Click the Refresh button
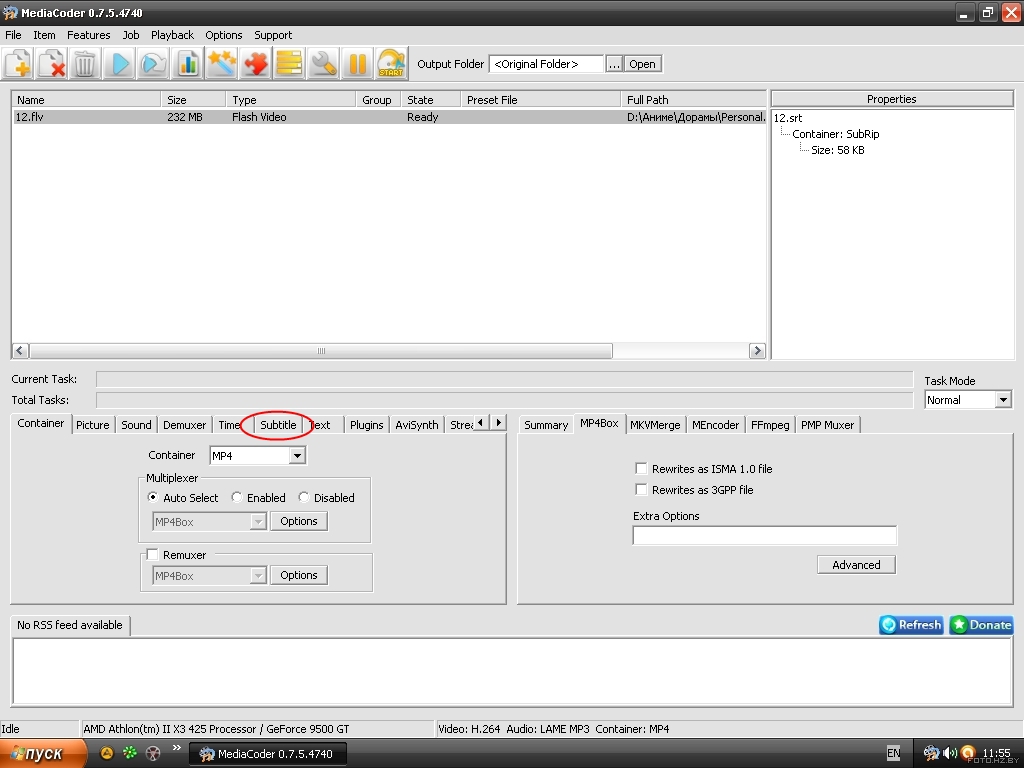The height and width of the screenshot is (768, 1024). click(911, 625)
